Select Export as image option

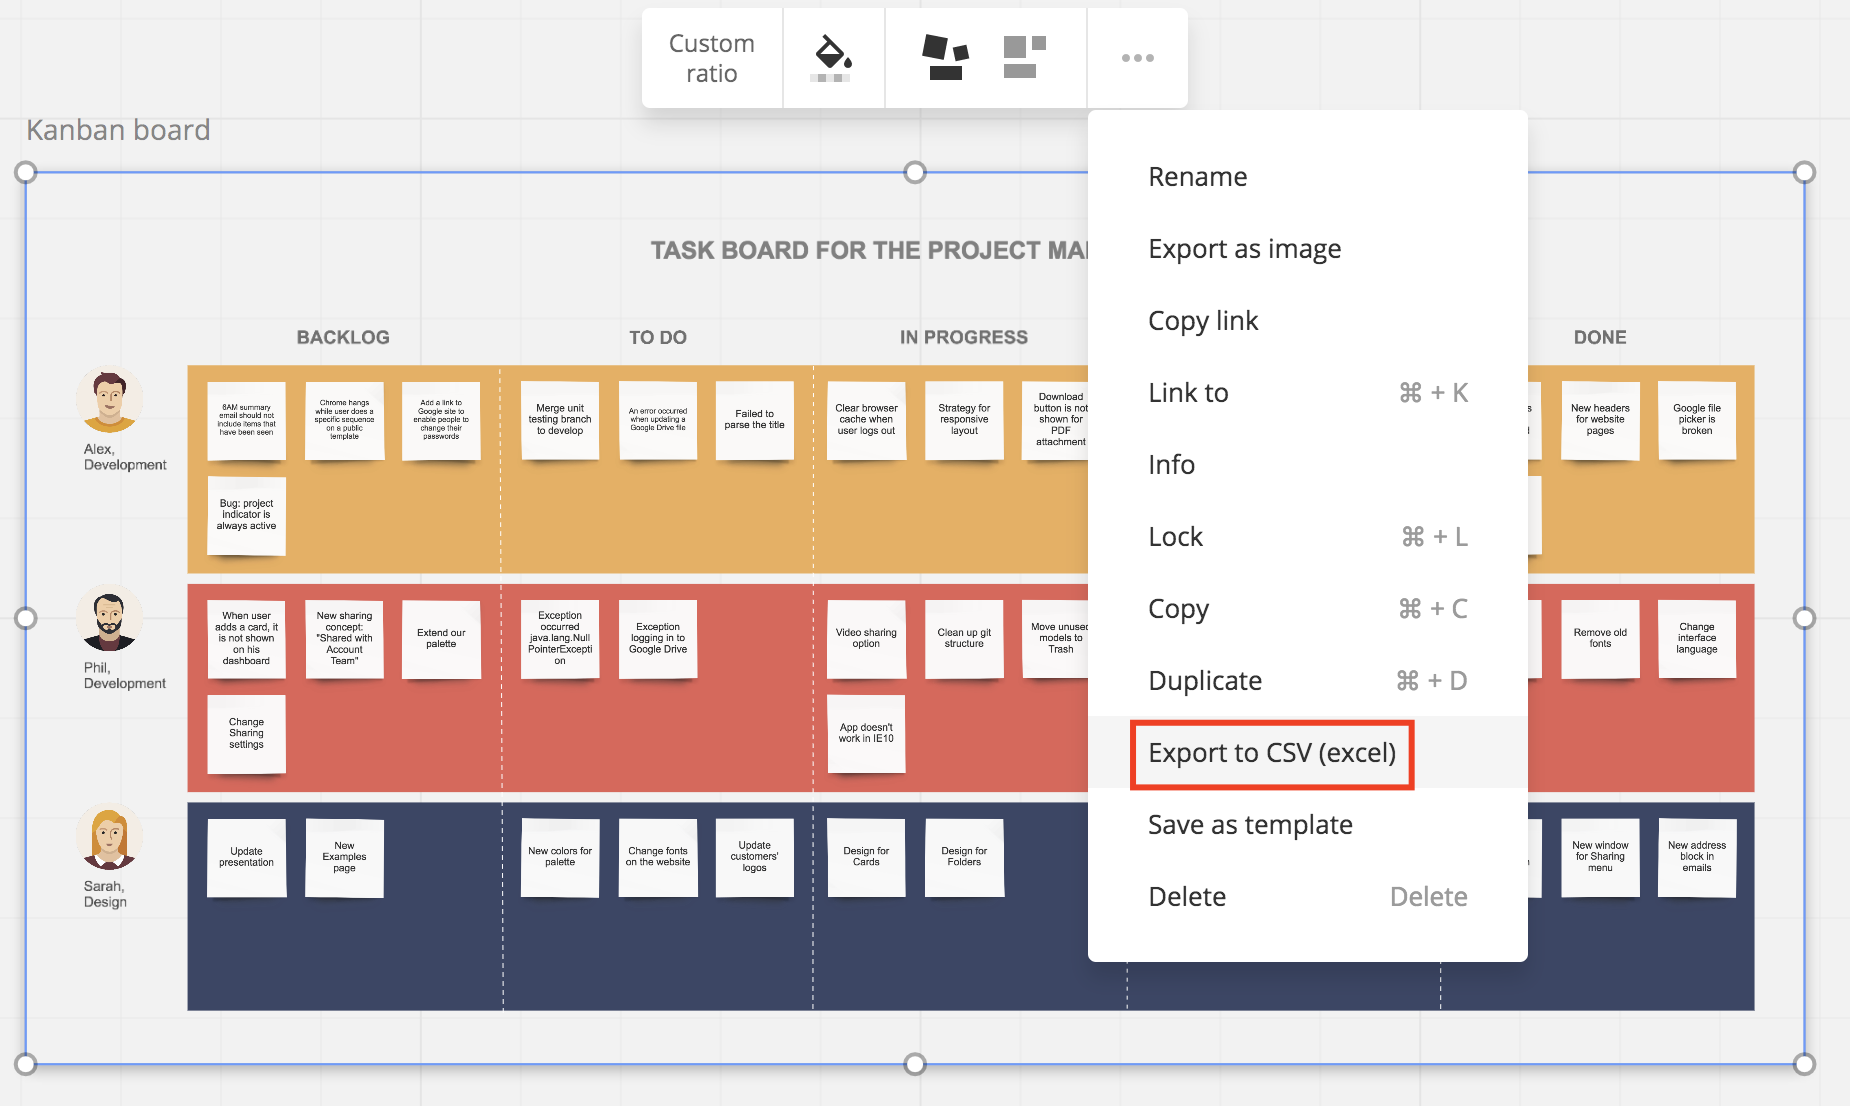click(x=1244, y=249)
